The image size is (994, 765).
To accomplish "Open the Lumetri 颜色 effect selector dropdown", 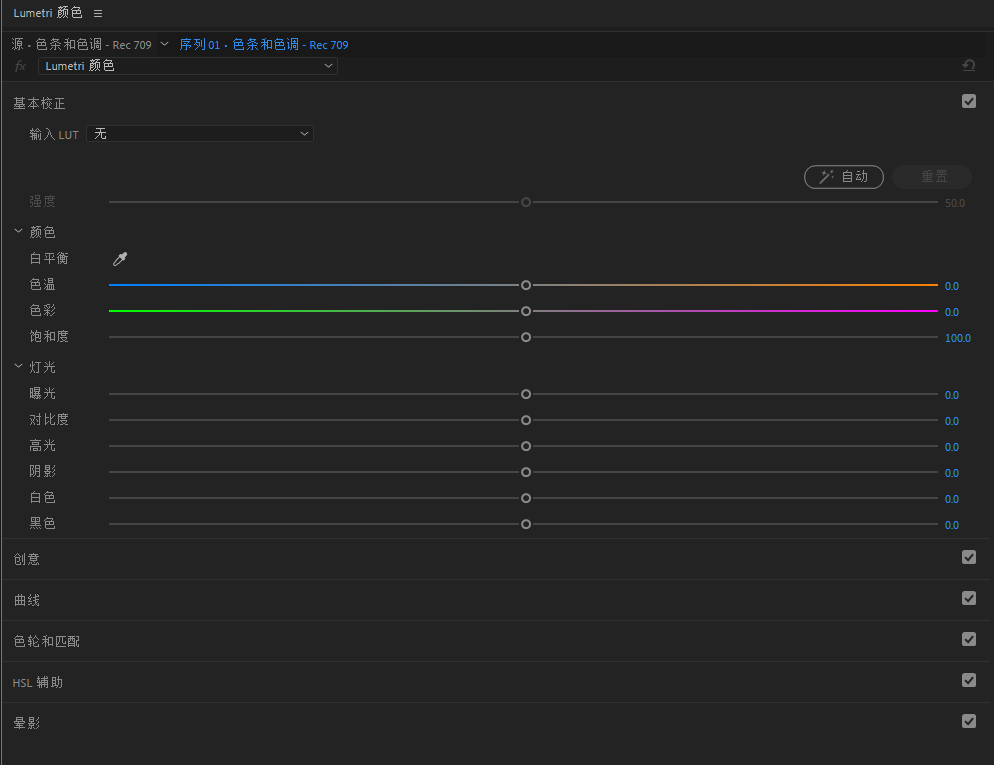I will coord(188,66).
